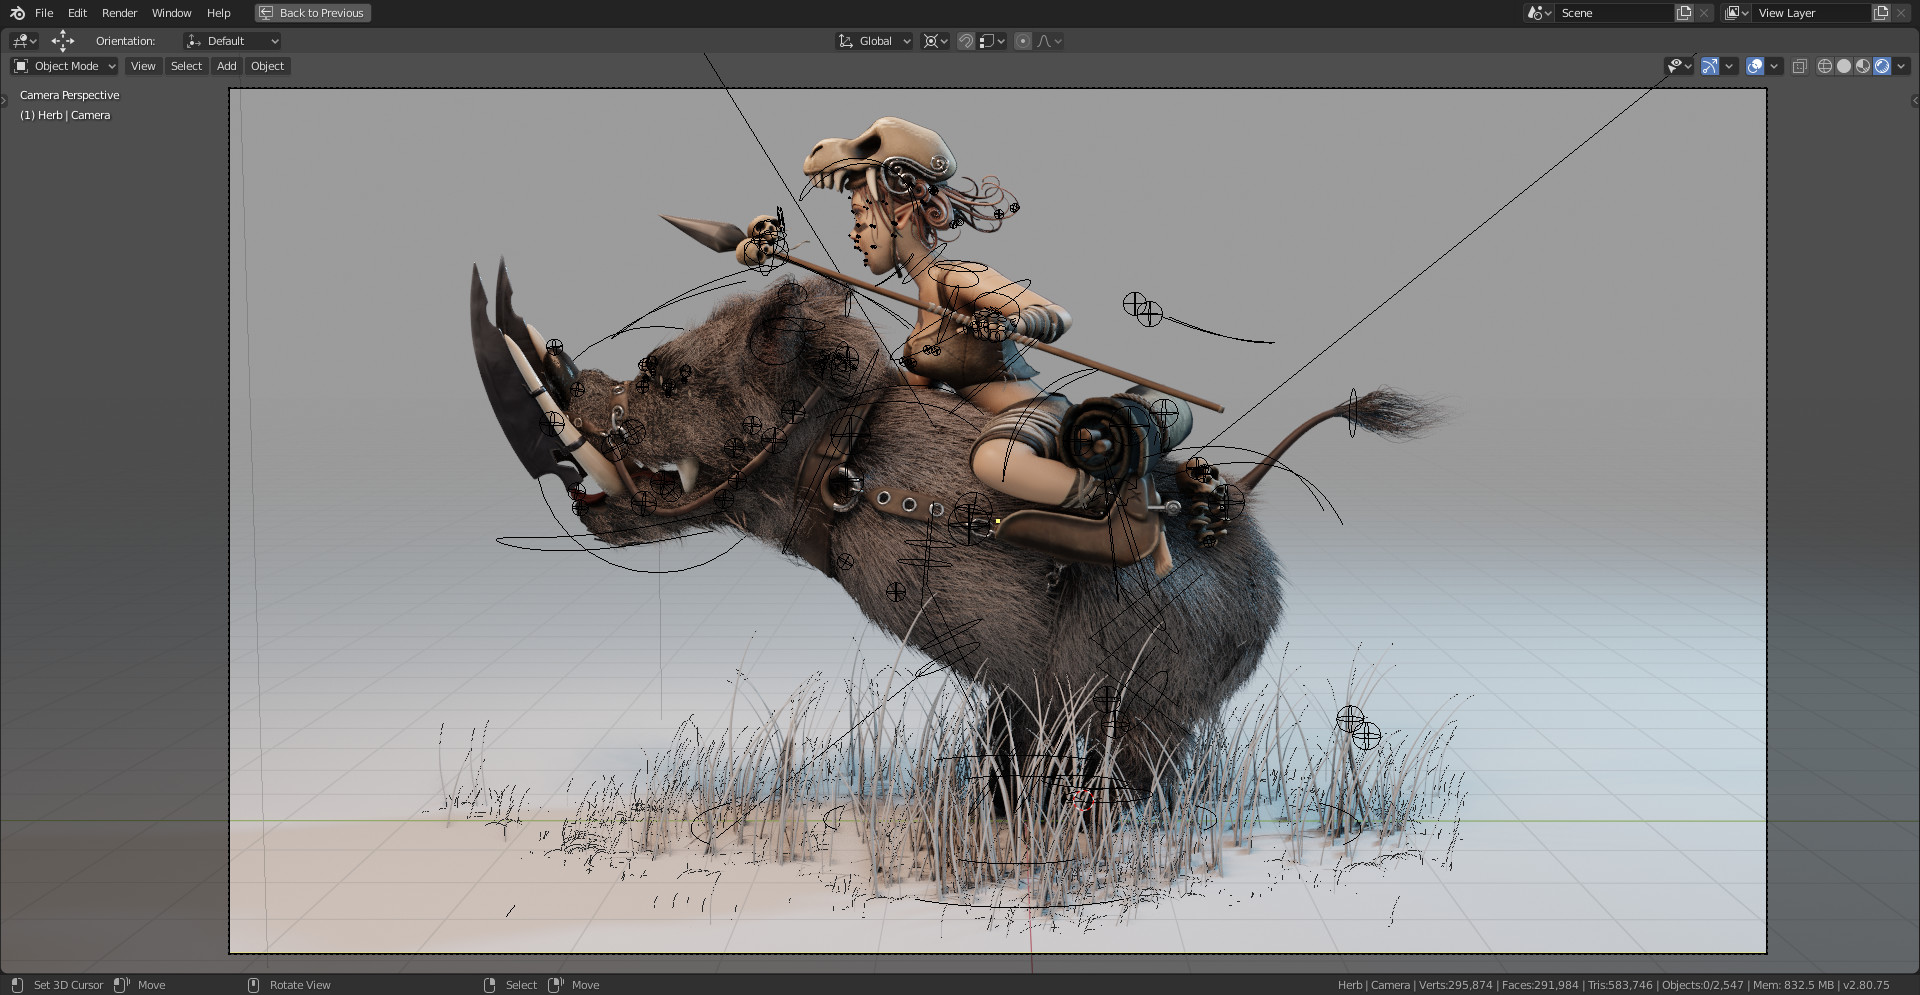Screen dimensions: 1920x995
Task: Switch to wireframe shading
Action: click(x=1825, y=66)
